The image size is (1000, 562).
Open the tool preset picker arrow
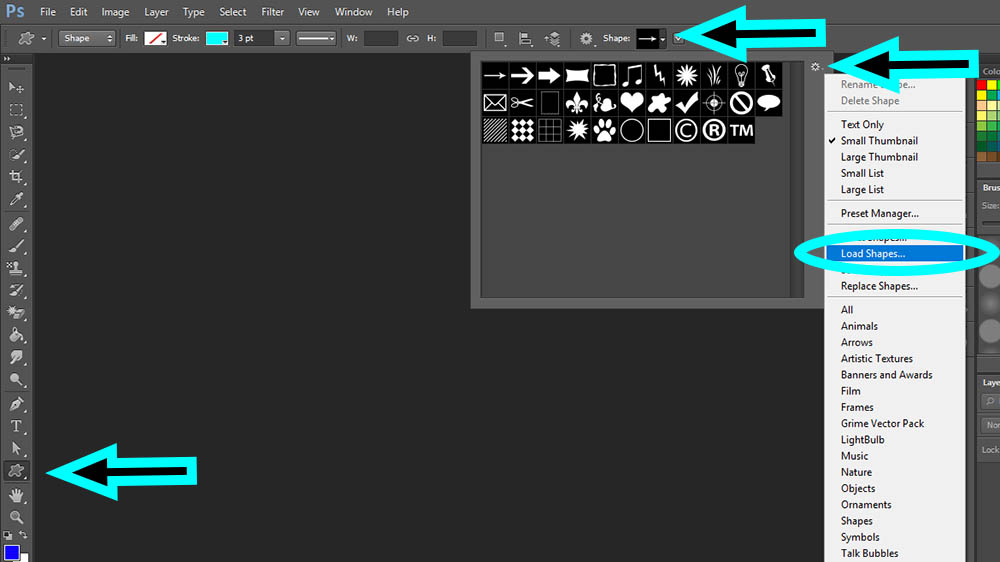click(43, 38)
